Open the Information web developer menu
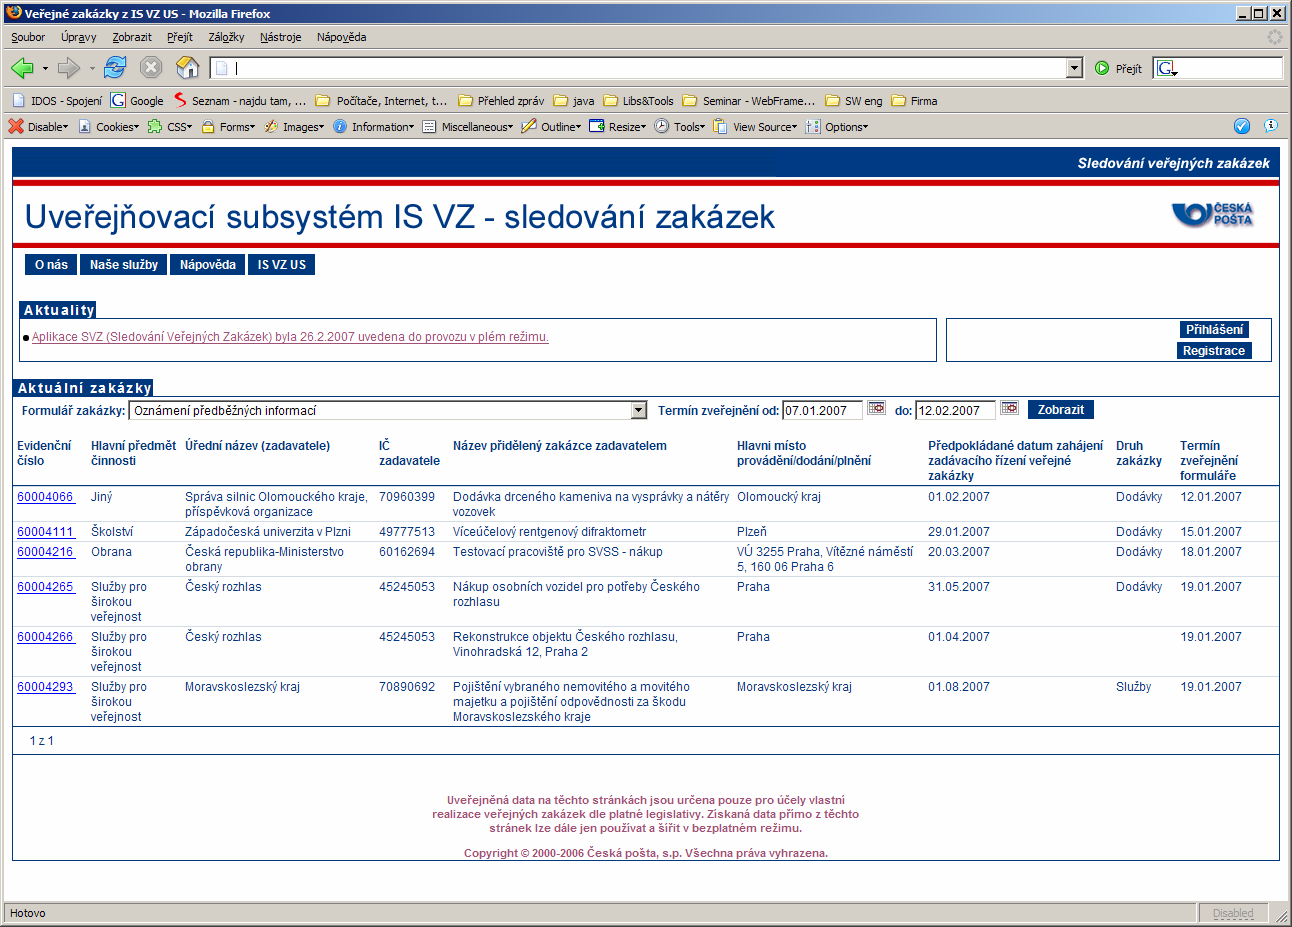The height and width of the screenshot is (927, 1292). (x=373, y=127)
